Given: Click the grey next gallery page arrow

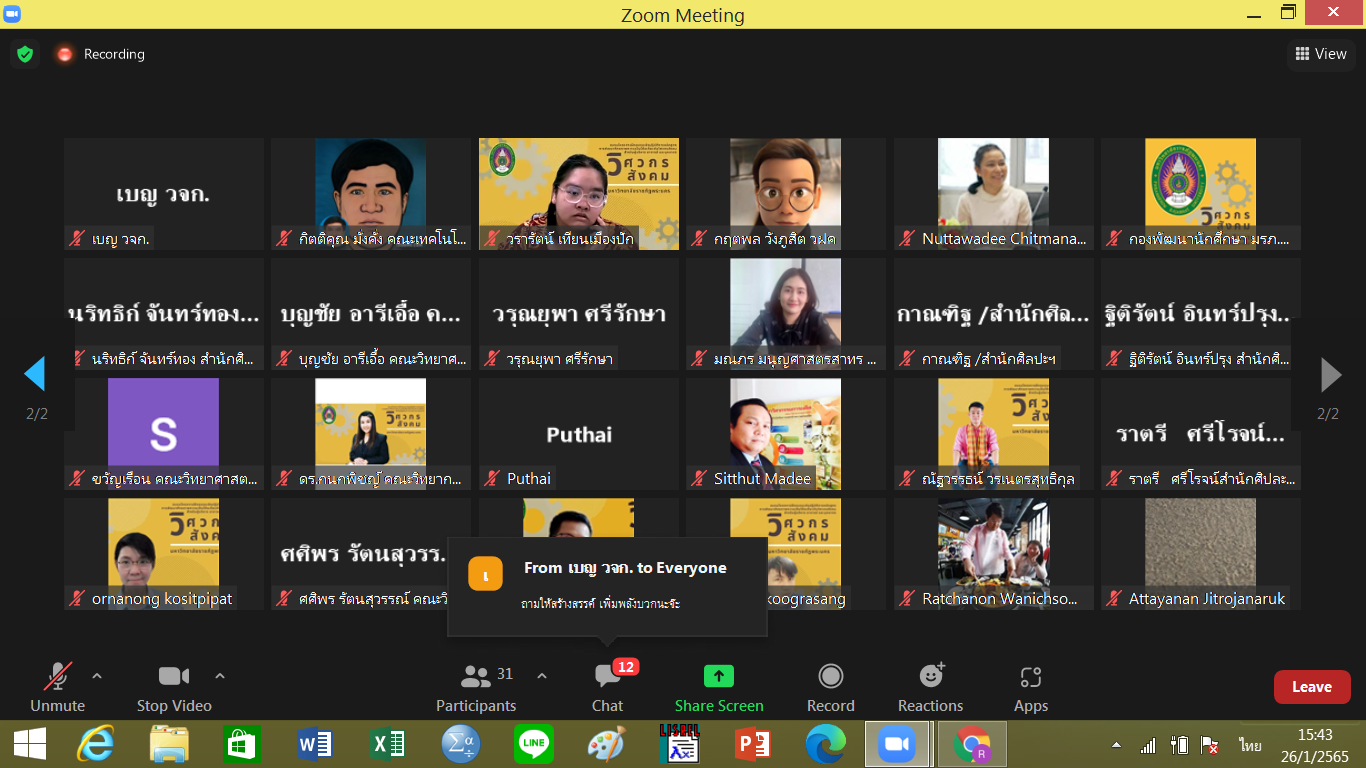Looking at the screenshot, I should [x=1331, y=374].
